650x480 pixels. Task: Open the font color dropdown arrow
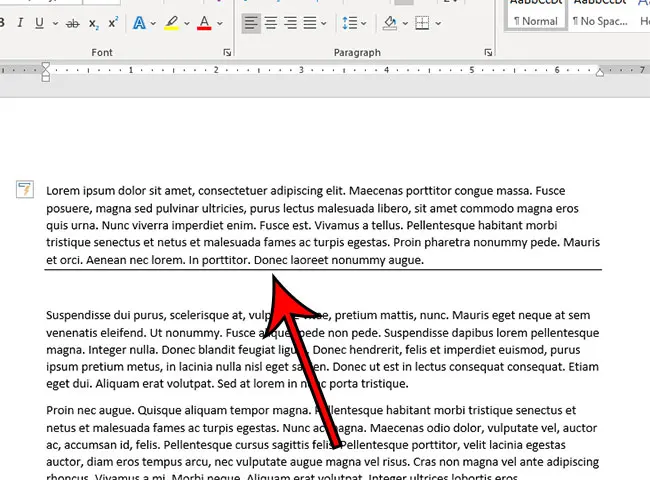(221, 22)
